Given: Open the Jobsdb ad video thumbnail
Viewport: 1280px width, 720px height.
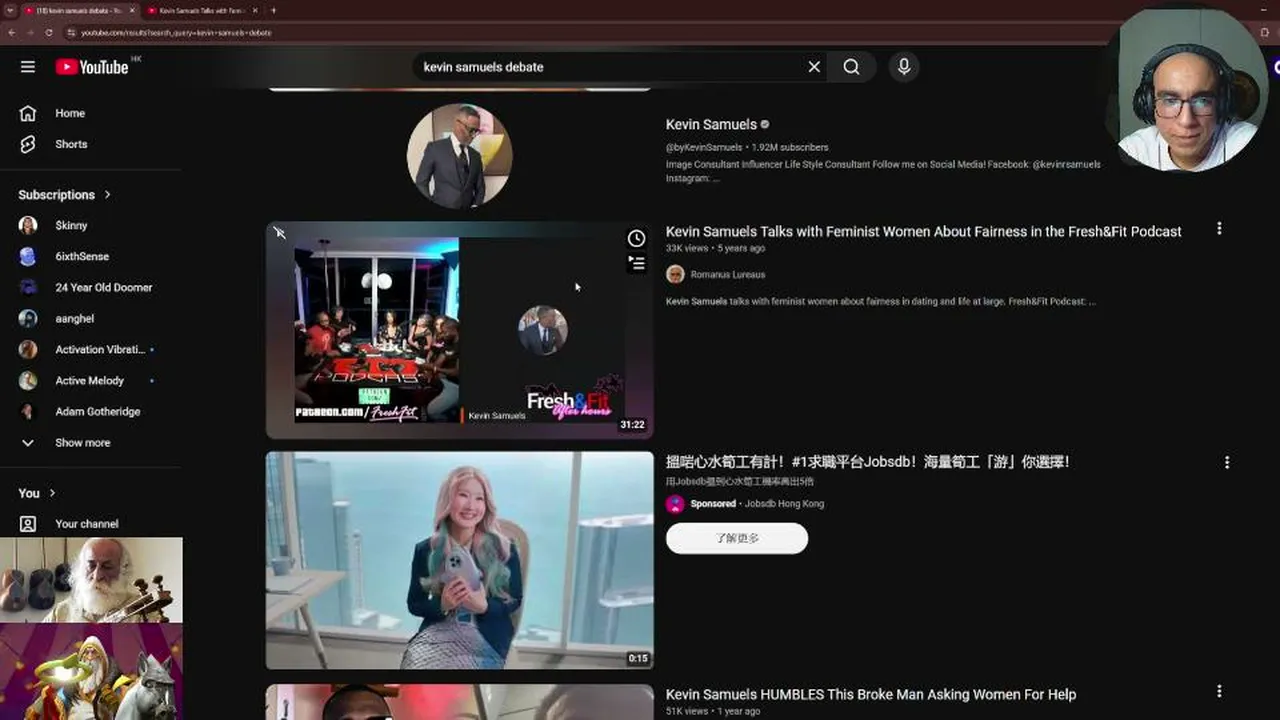Looking at the screenshot, I should coord(459,560).
